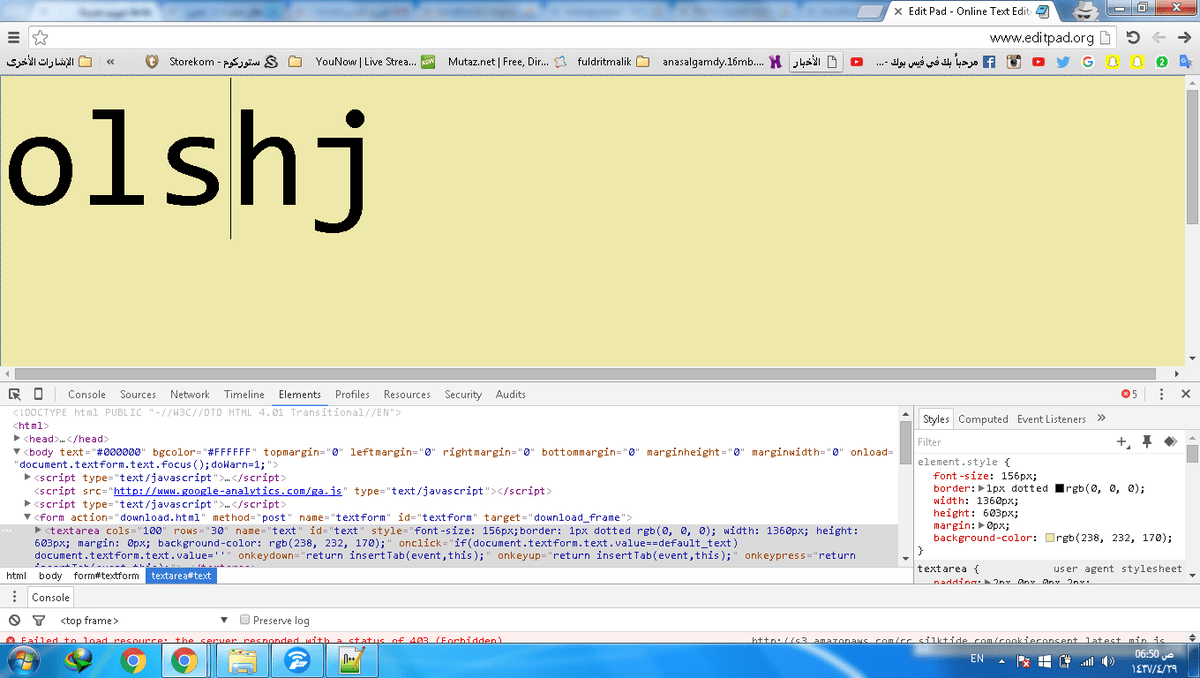Image resolution: width=1200 pixels, height=678 pixels.
Task: Toggle device mode emulation icon
Action: point(38,394)
